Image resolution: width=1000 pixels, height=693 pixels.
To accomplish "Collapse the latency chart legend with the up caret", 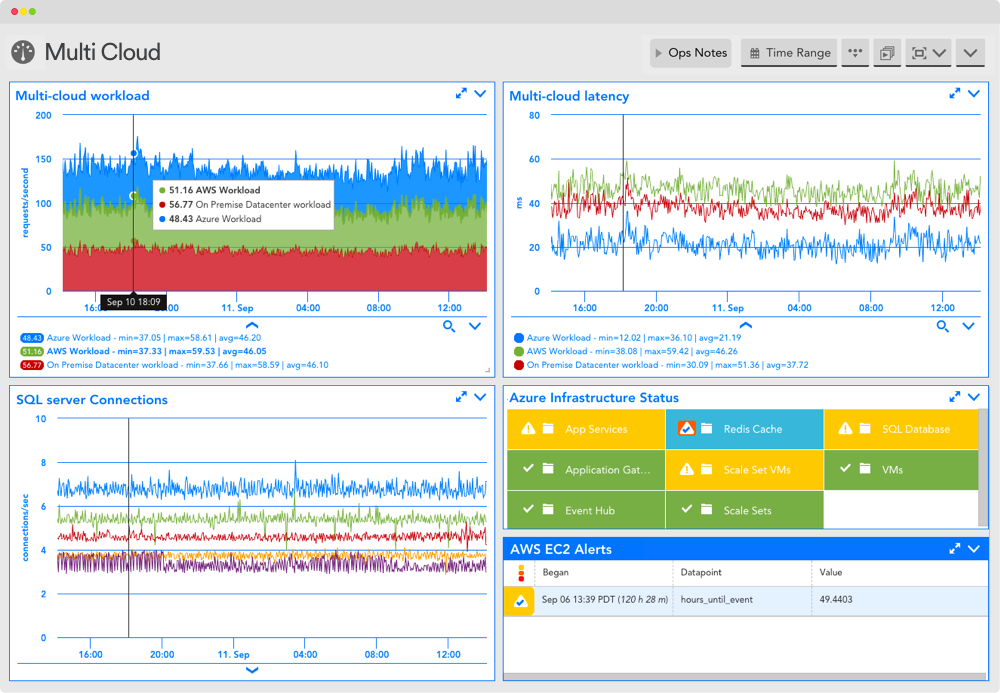I will point(745,325).
